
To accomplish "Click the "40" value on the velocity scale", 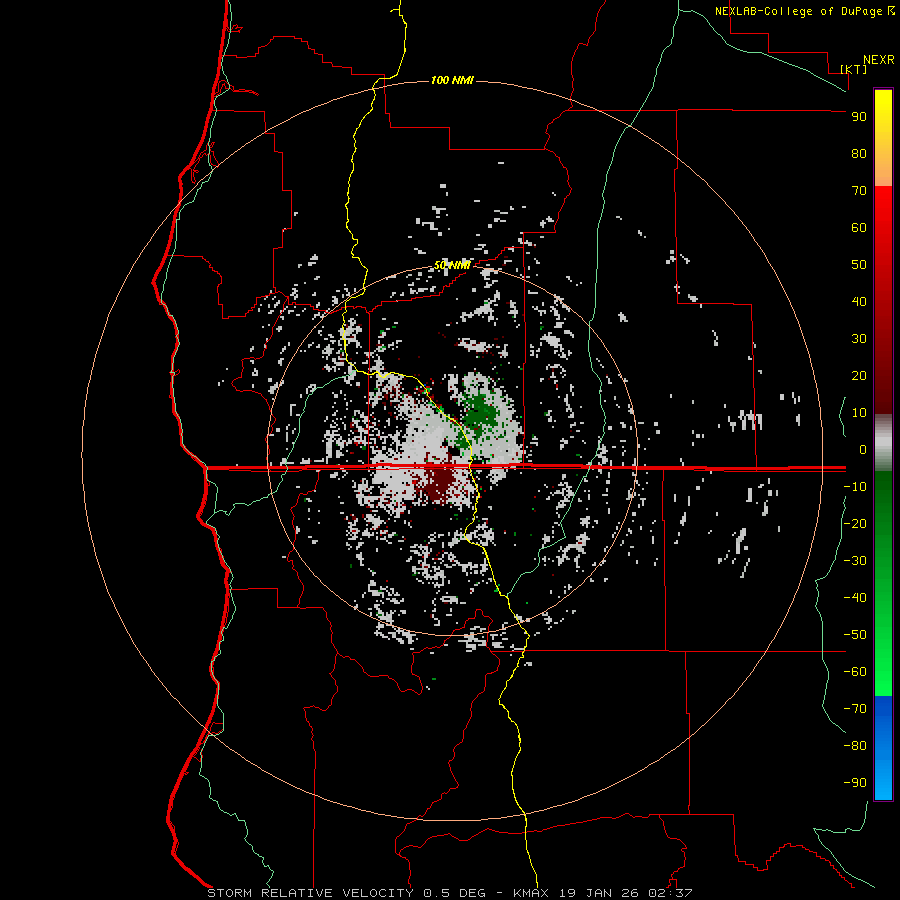I will coord(859,301).
